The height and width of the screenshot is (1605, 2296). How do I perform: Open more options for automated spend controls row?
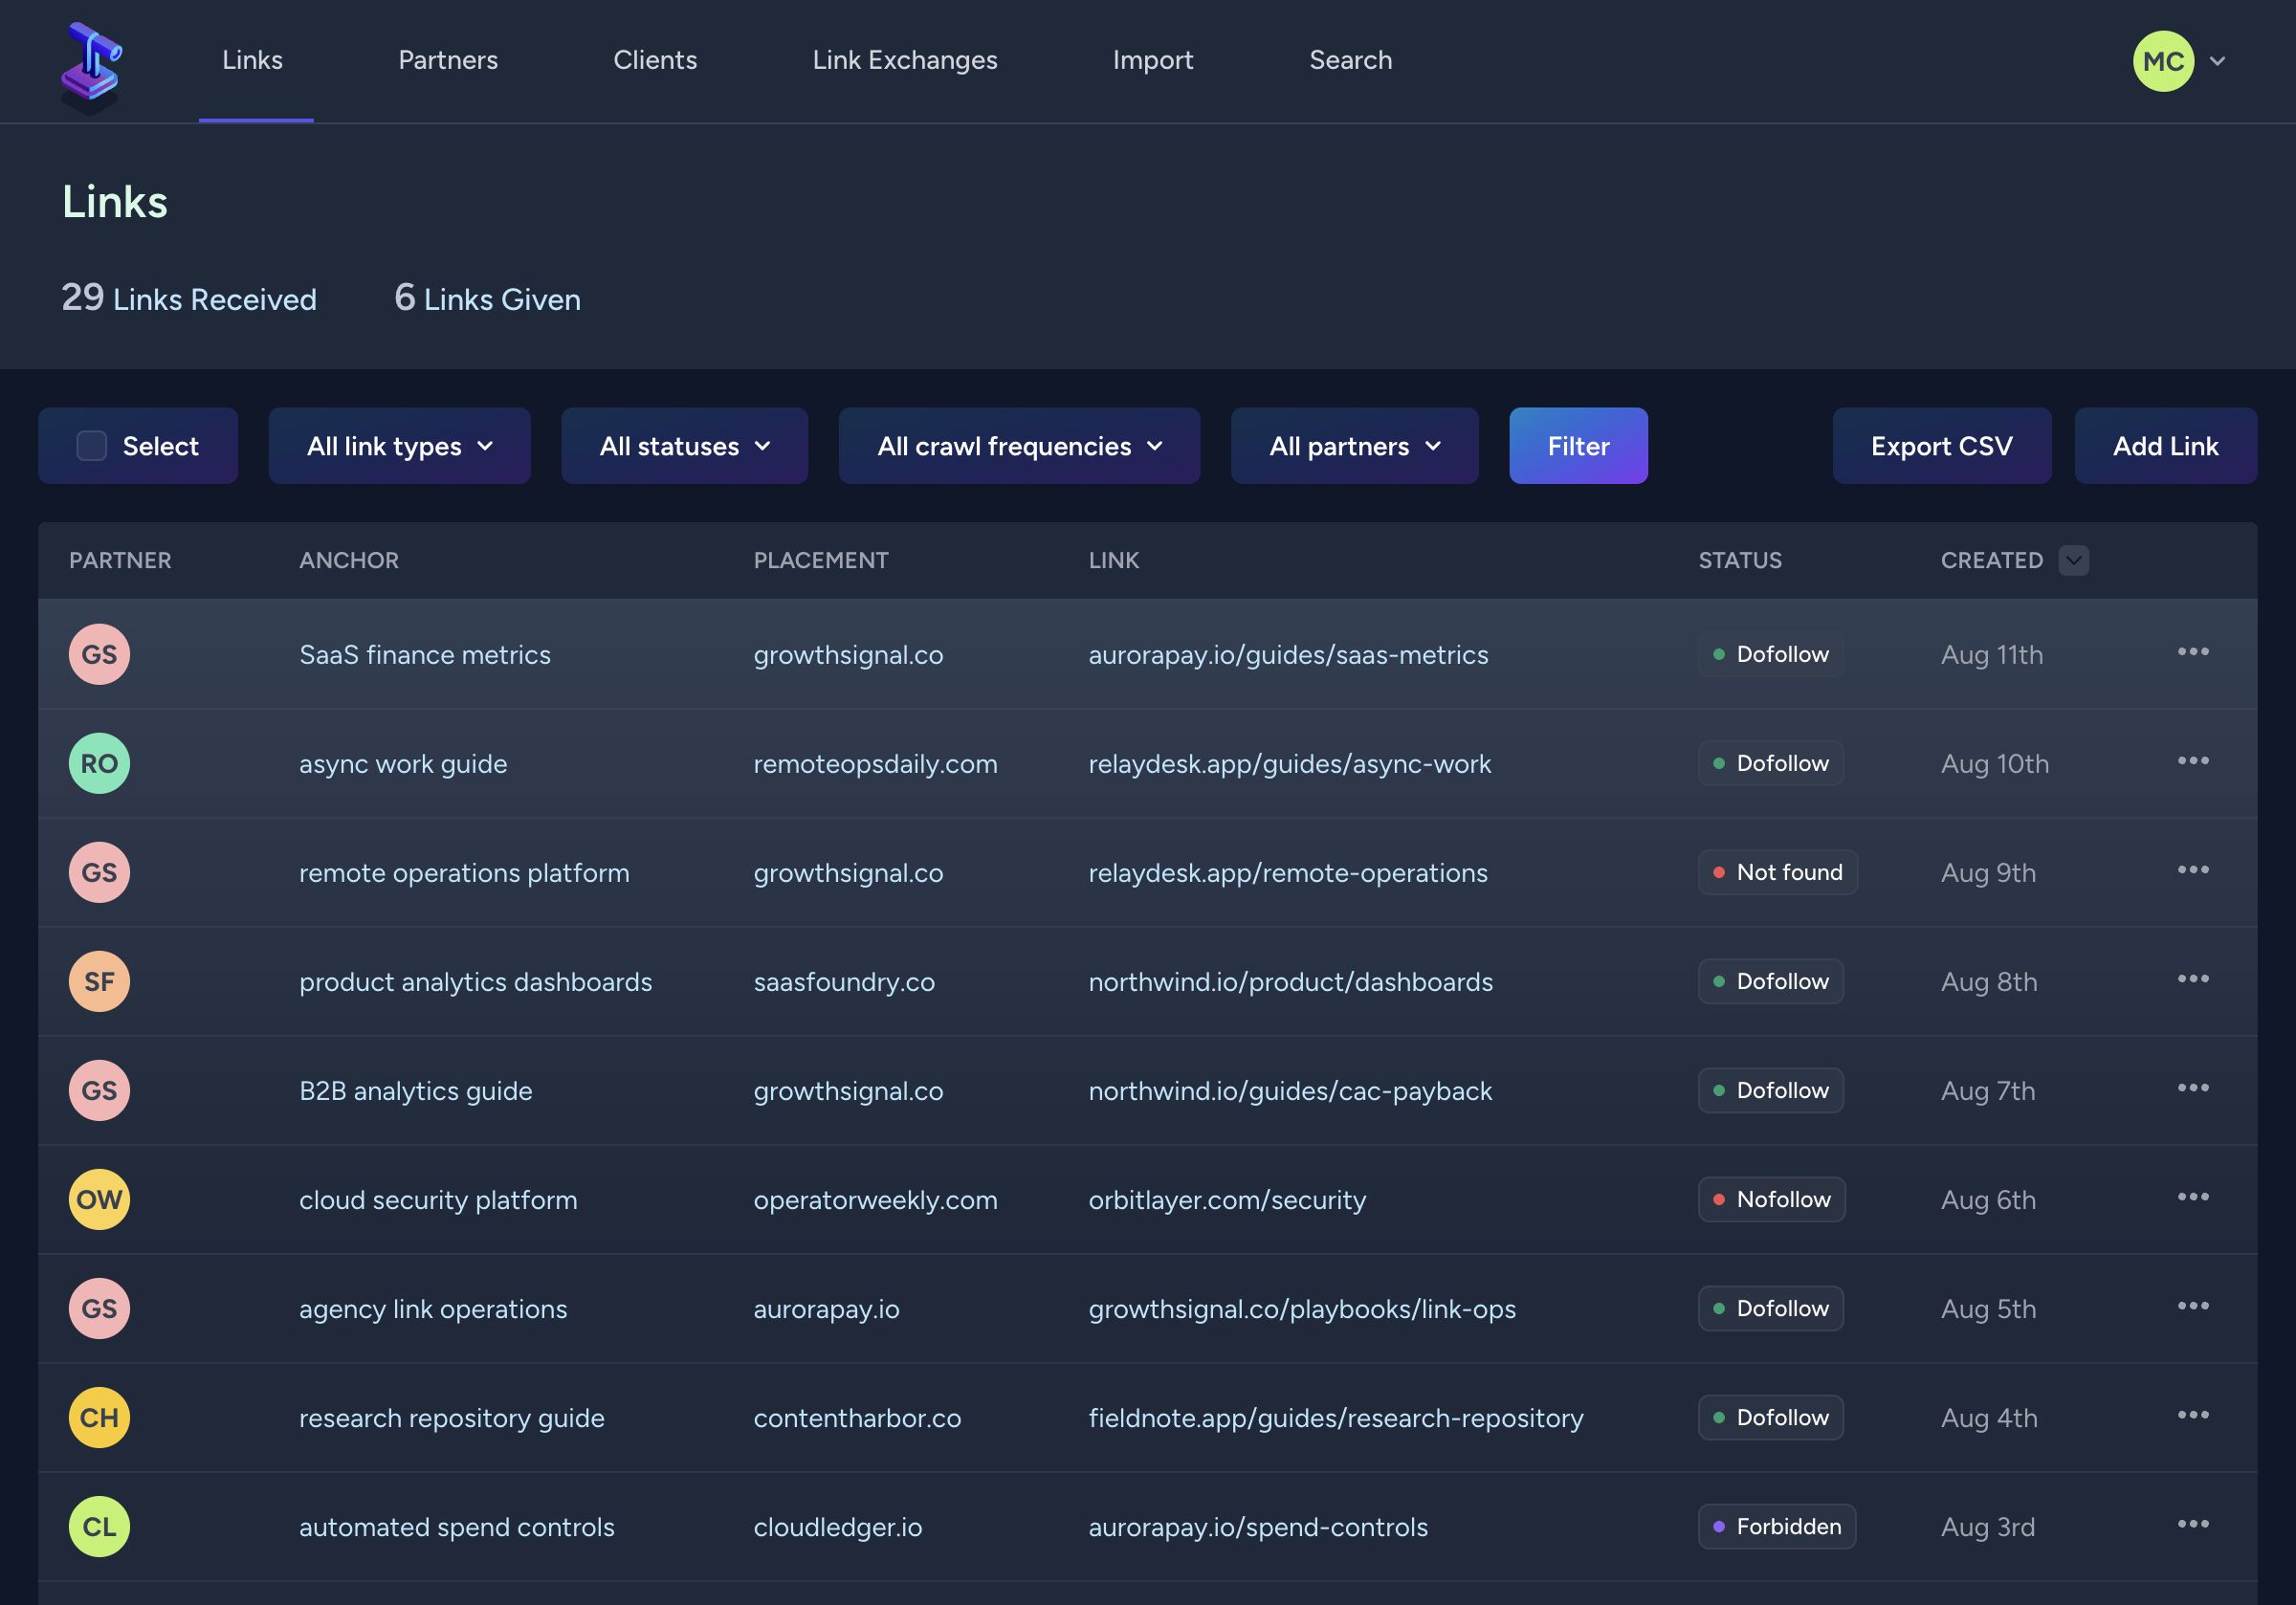pos(2192,1524)
